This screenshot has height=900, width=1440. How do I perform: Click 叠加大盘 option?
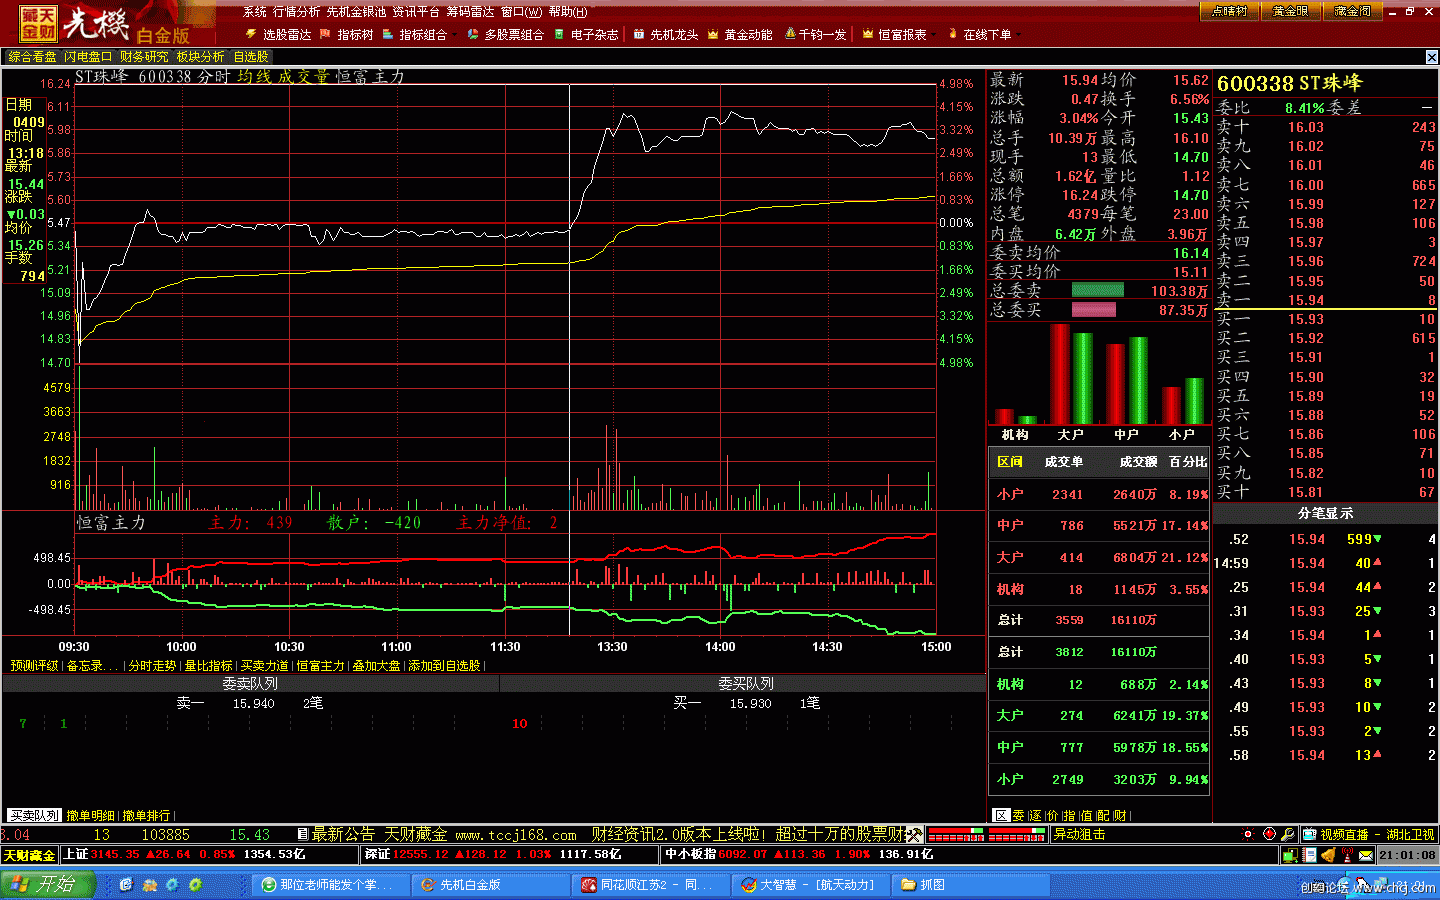click(x=376, y=666)
